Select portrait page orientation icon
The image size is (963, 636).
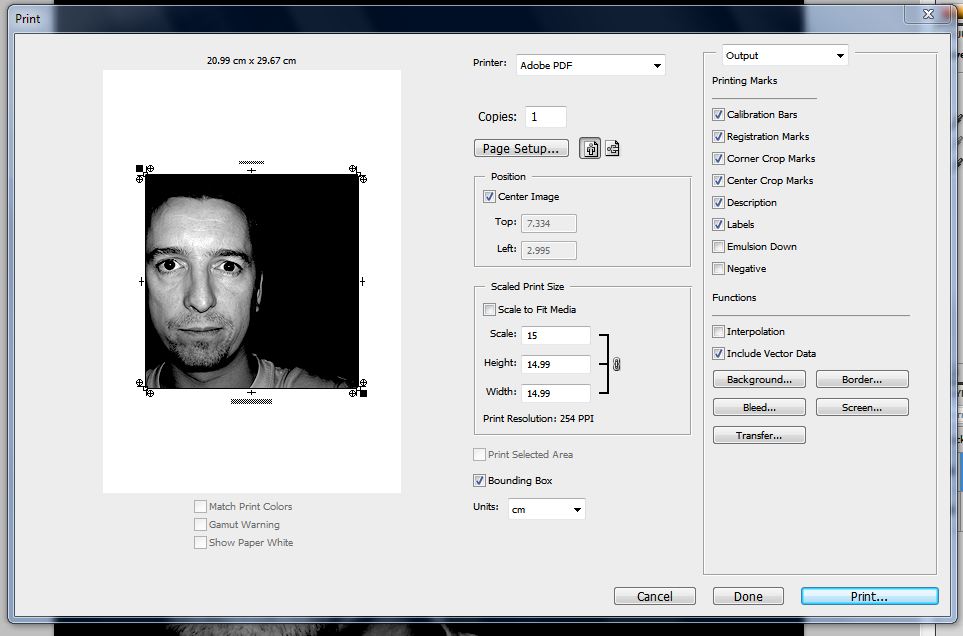[x=591, y=149]
